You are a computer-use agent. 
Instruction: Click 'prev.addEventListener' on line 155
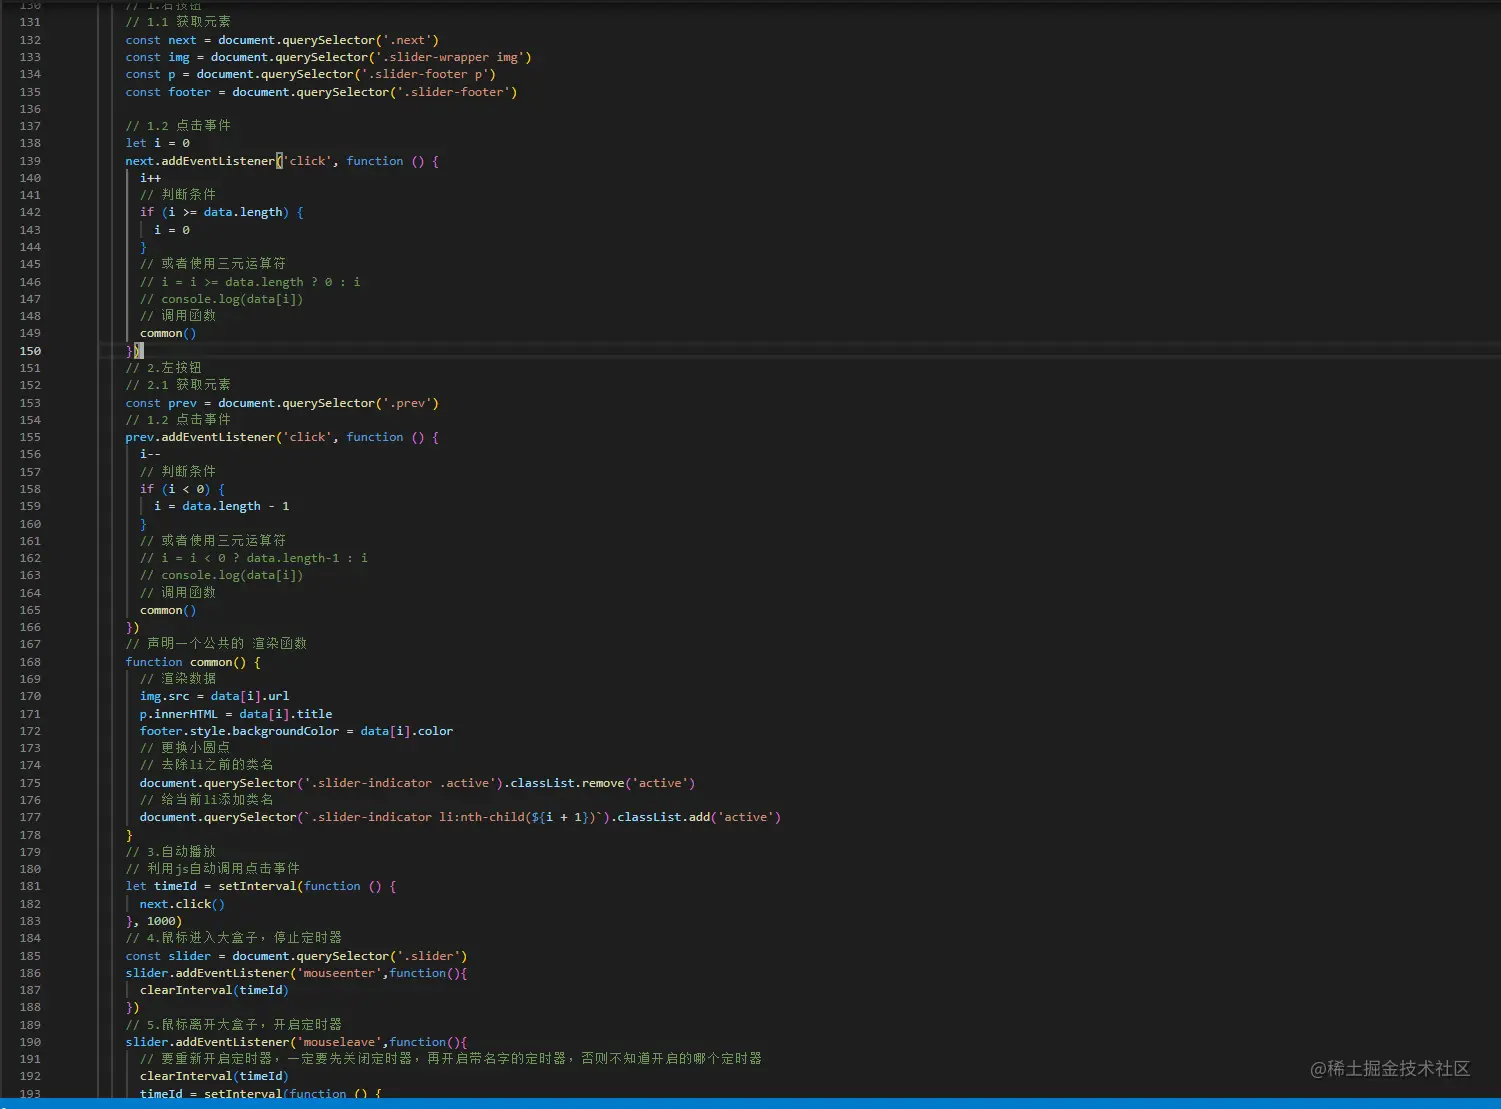click(x=200, y=437)
